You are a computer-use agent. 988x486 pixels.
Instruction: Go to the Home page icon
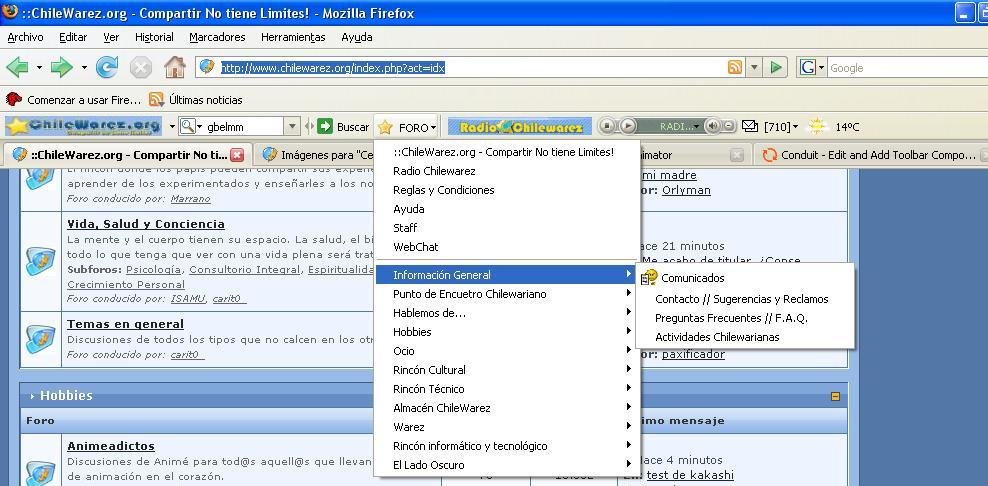[x=175, y=67]
